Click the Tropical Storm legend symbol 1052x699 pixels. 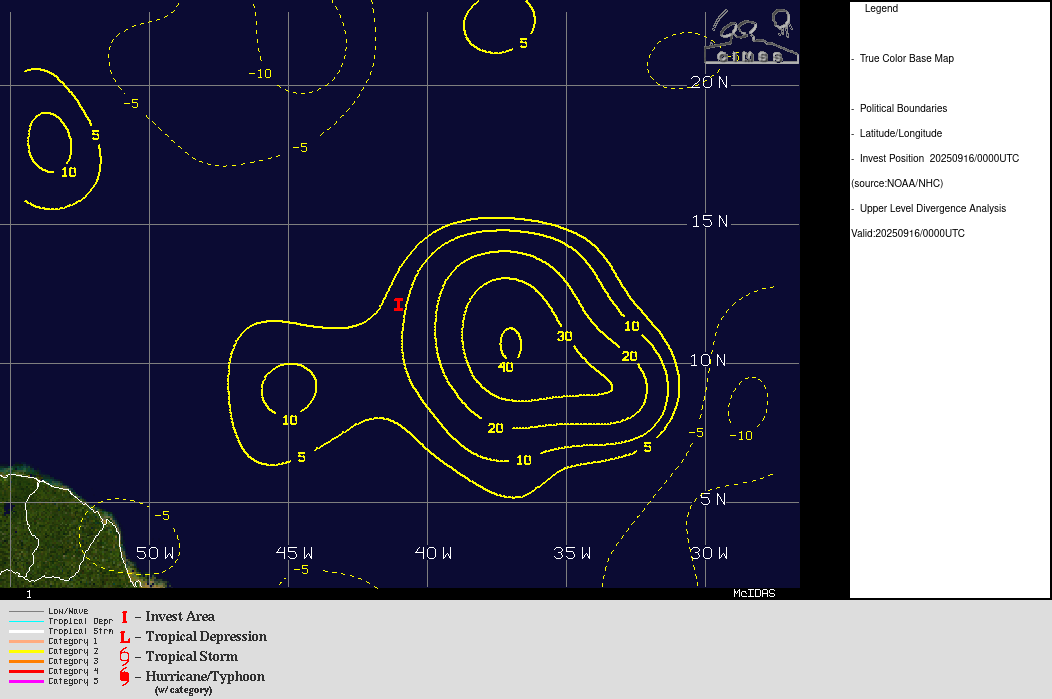point(124,657)
